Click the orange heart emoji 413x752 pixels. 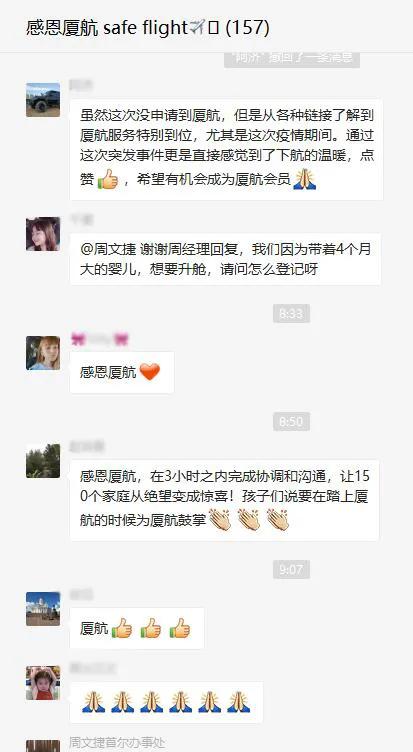click(150, 372)
